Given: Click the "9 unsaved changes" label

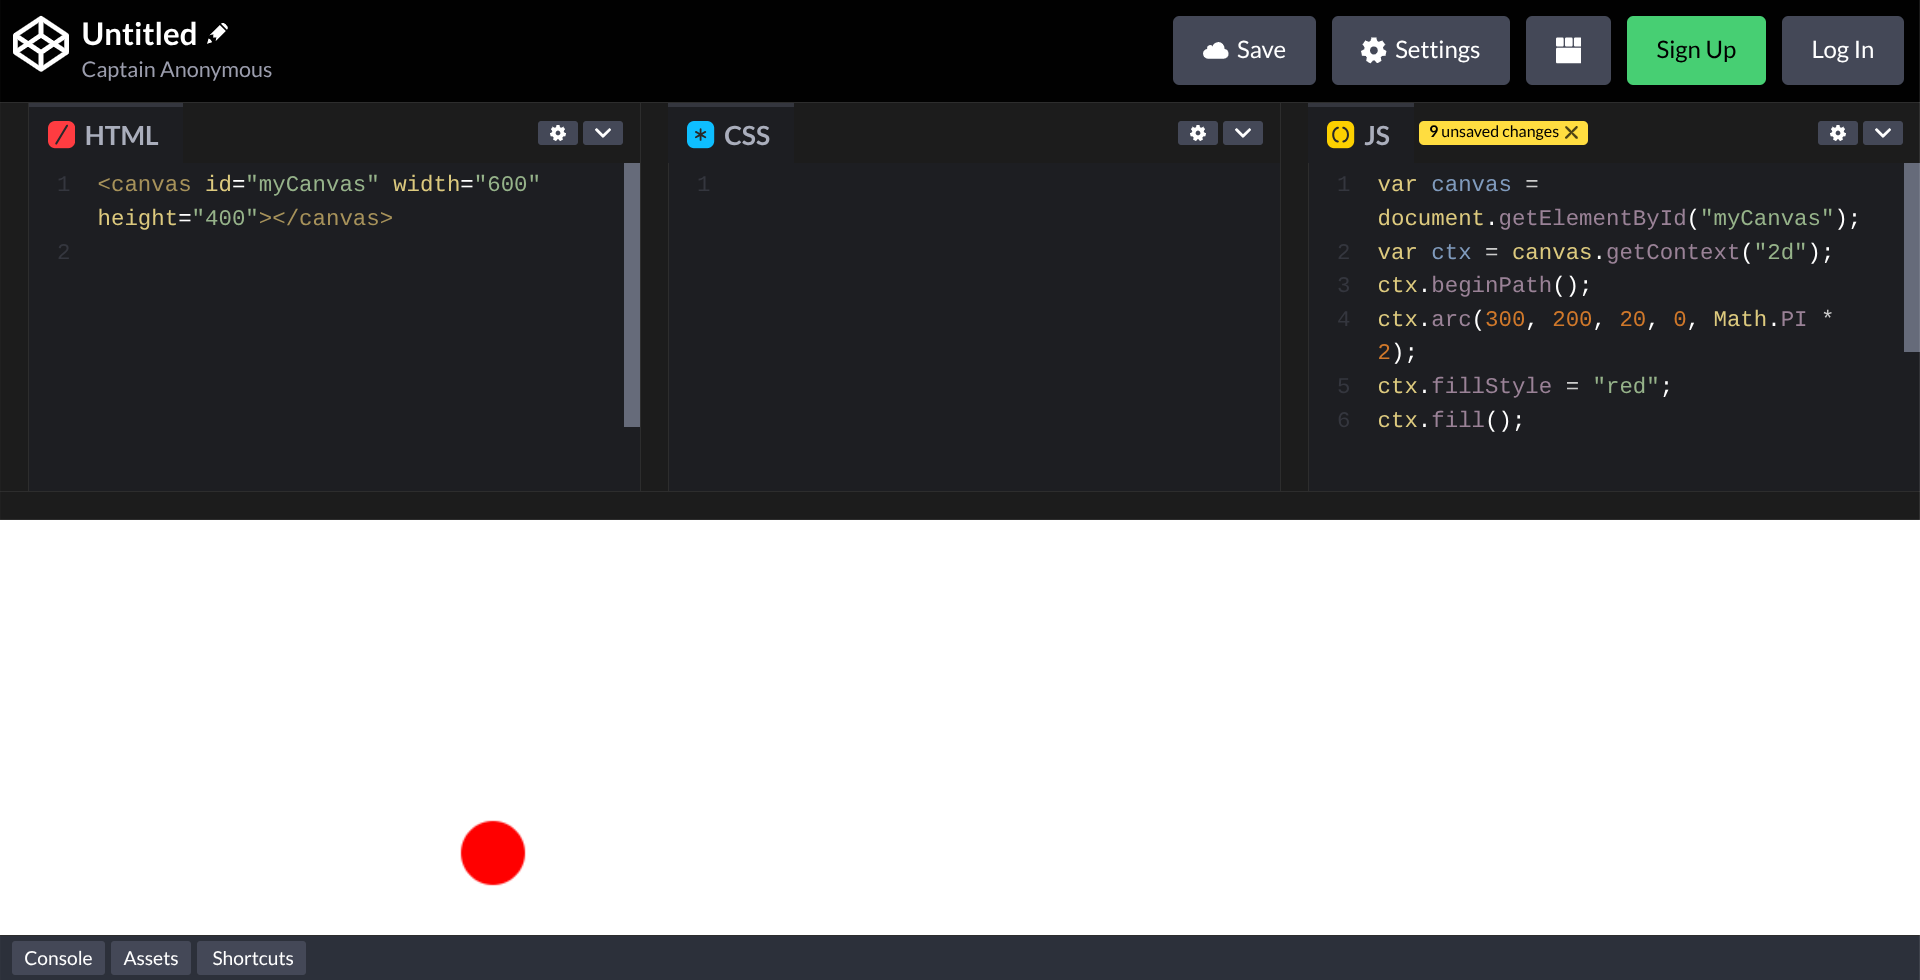Looking at the screenshot, I should [1493, 132].
